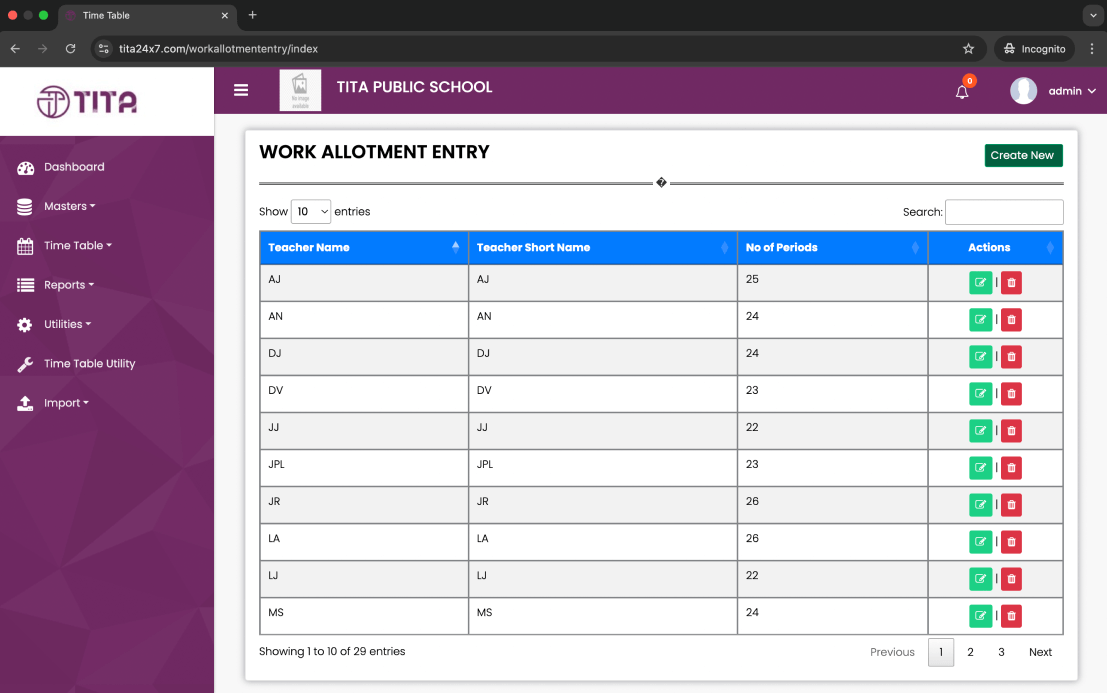1107x693 pixels.
Task: Go back in browser history
Action: pyautogui.click(x=16, y=49)
